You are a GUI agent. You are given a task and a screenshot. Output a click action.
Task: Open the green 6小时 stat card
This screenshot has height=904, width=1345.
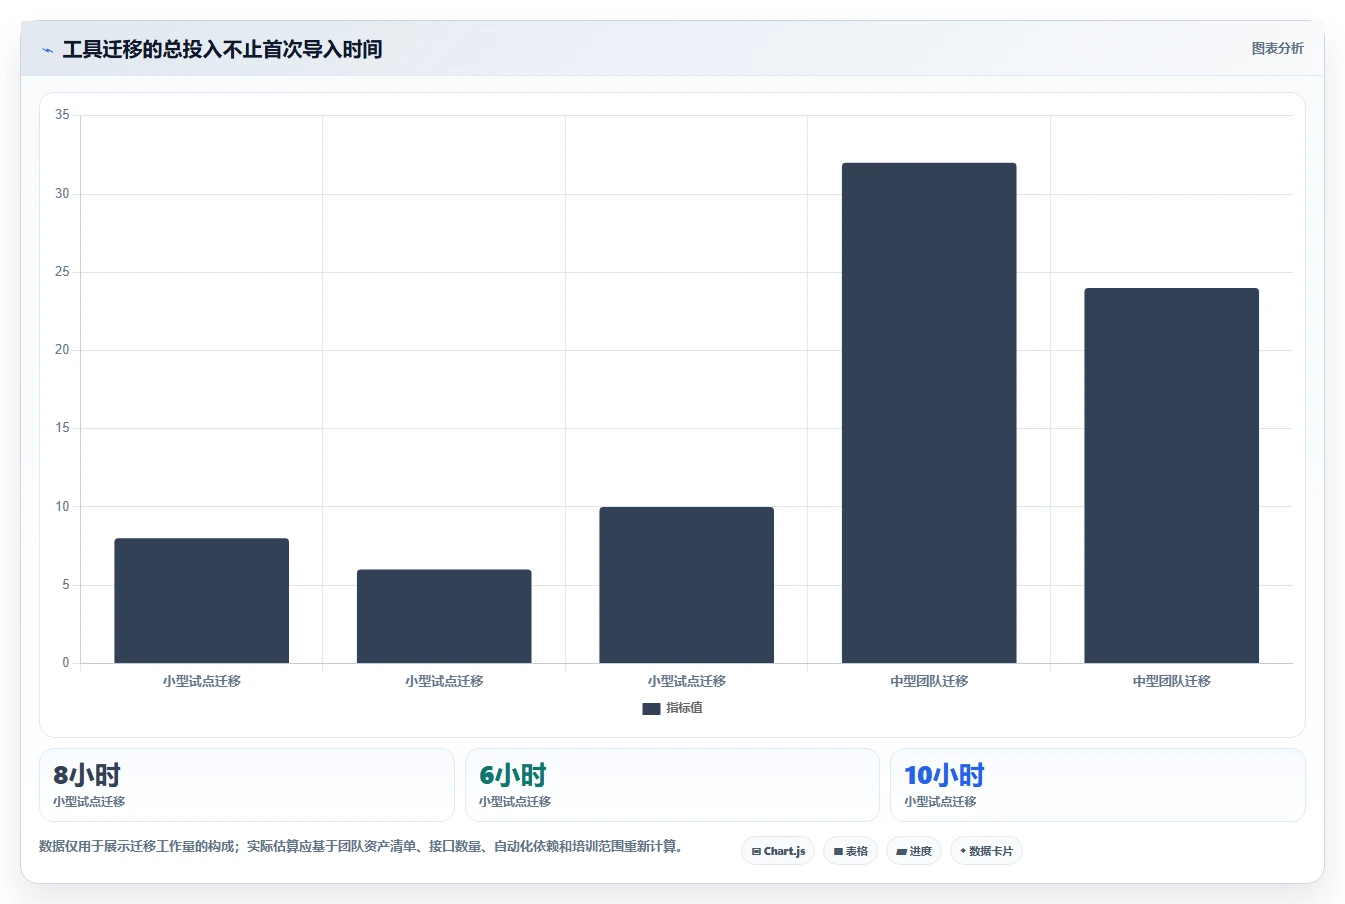coord(672,785)
